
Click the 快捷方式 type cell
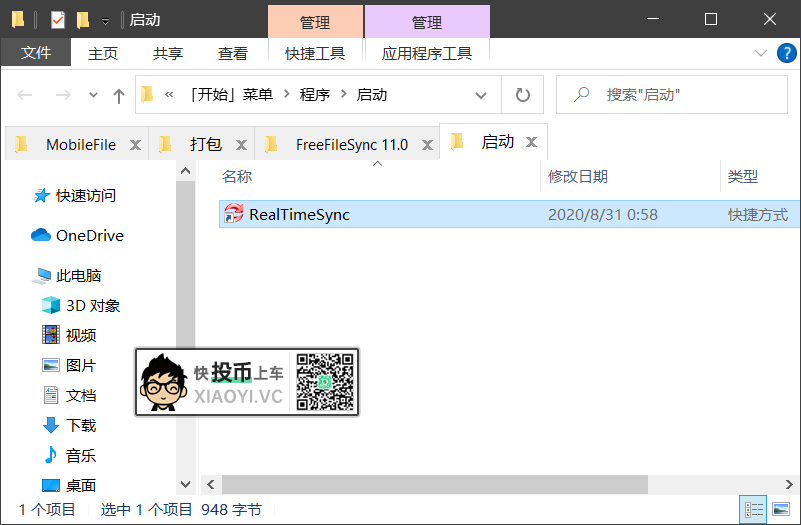point(758,214)
